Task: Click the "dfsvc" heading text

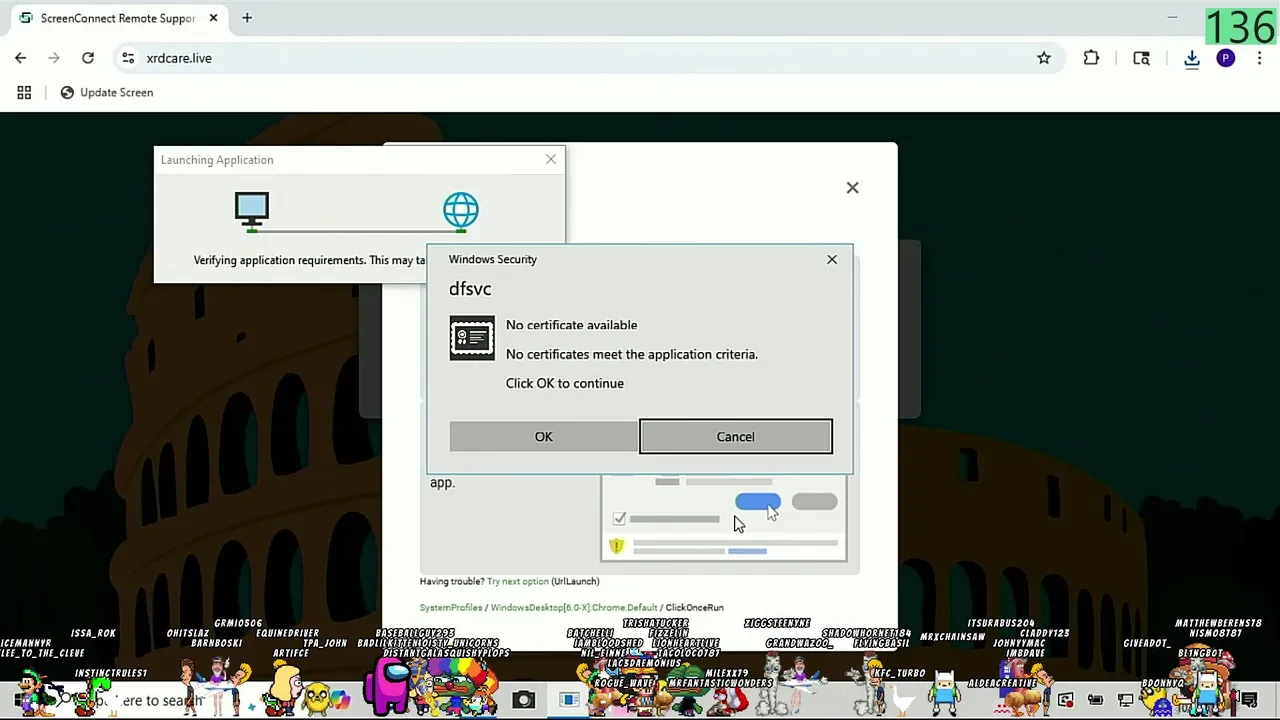Action: 470,289
